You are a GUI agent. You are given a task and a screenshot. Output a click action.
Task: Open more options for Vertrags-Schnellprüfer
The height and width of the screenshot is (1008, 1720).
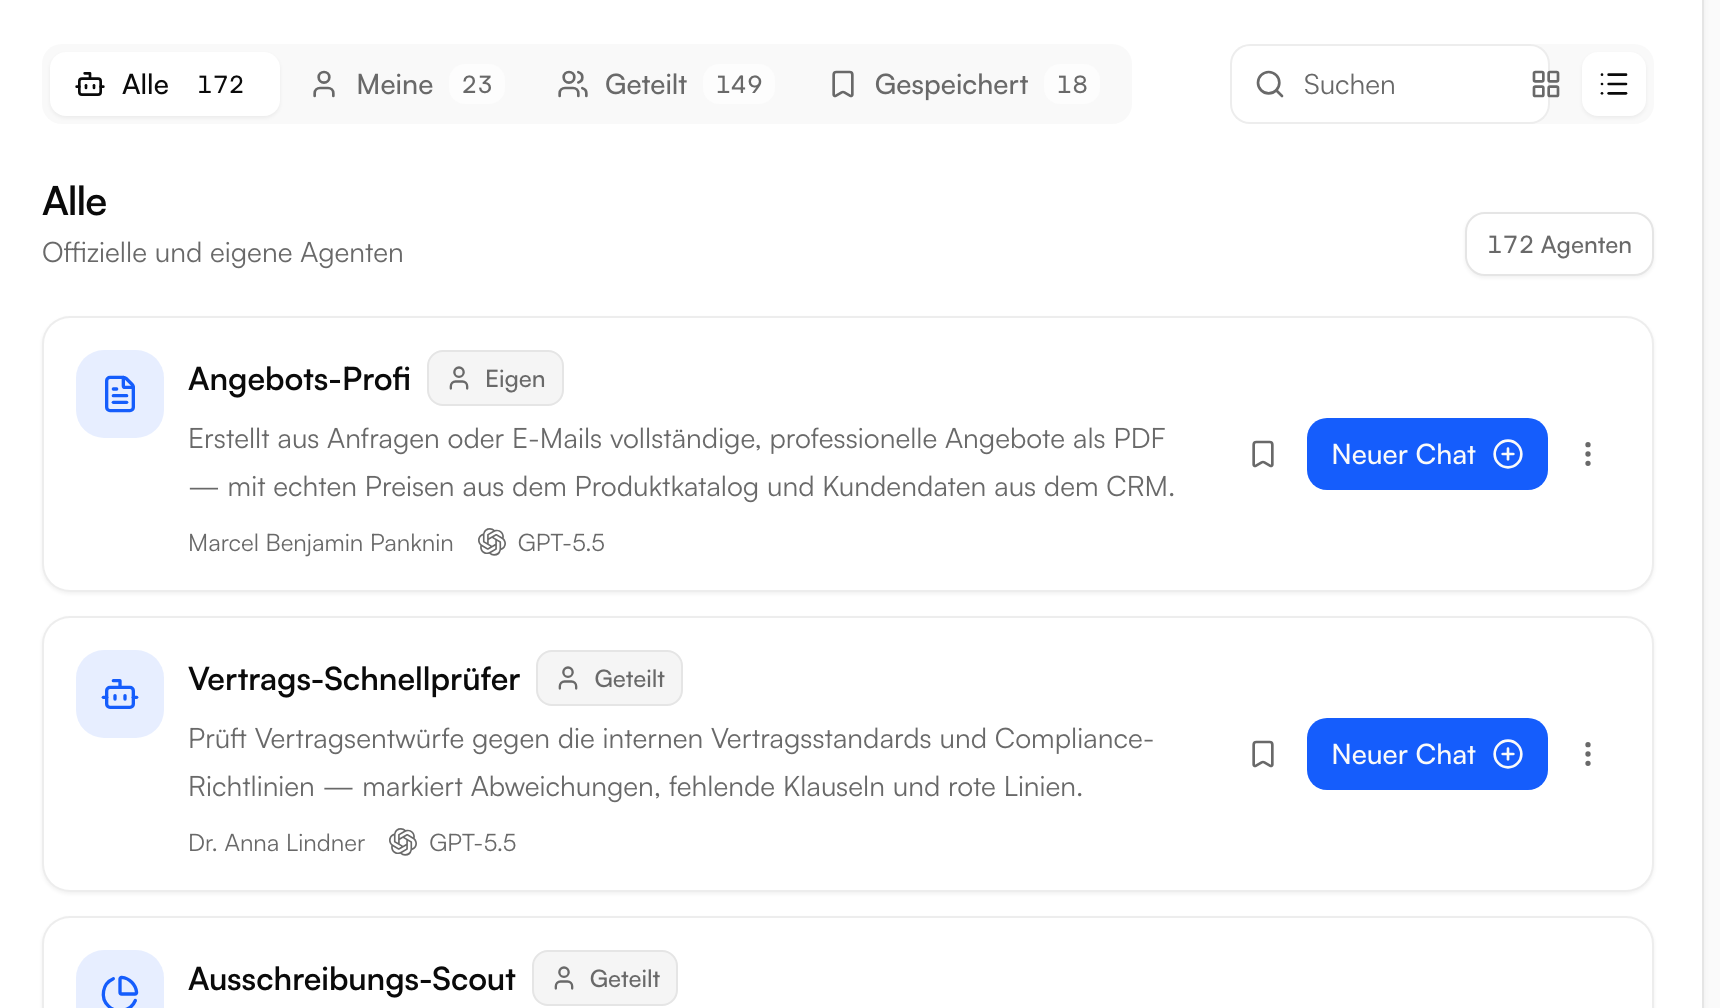point(1588,754)
